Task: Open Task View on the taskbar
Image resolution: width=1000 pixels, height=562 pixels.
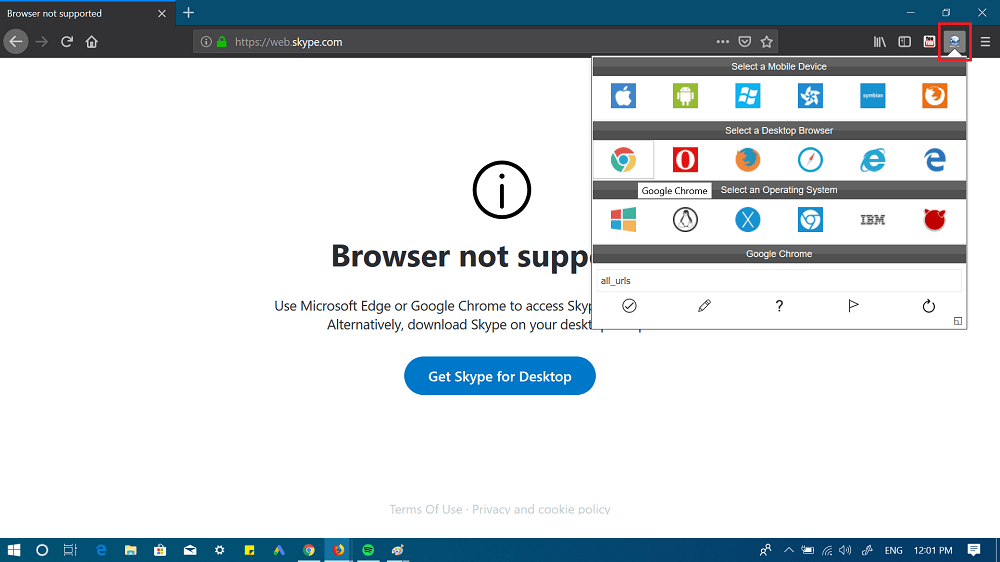Action: (x=70, y=550)
